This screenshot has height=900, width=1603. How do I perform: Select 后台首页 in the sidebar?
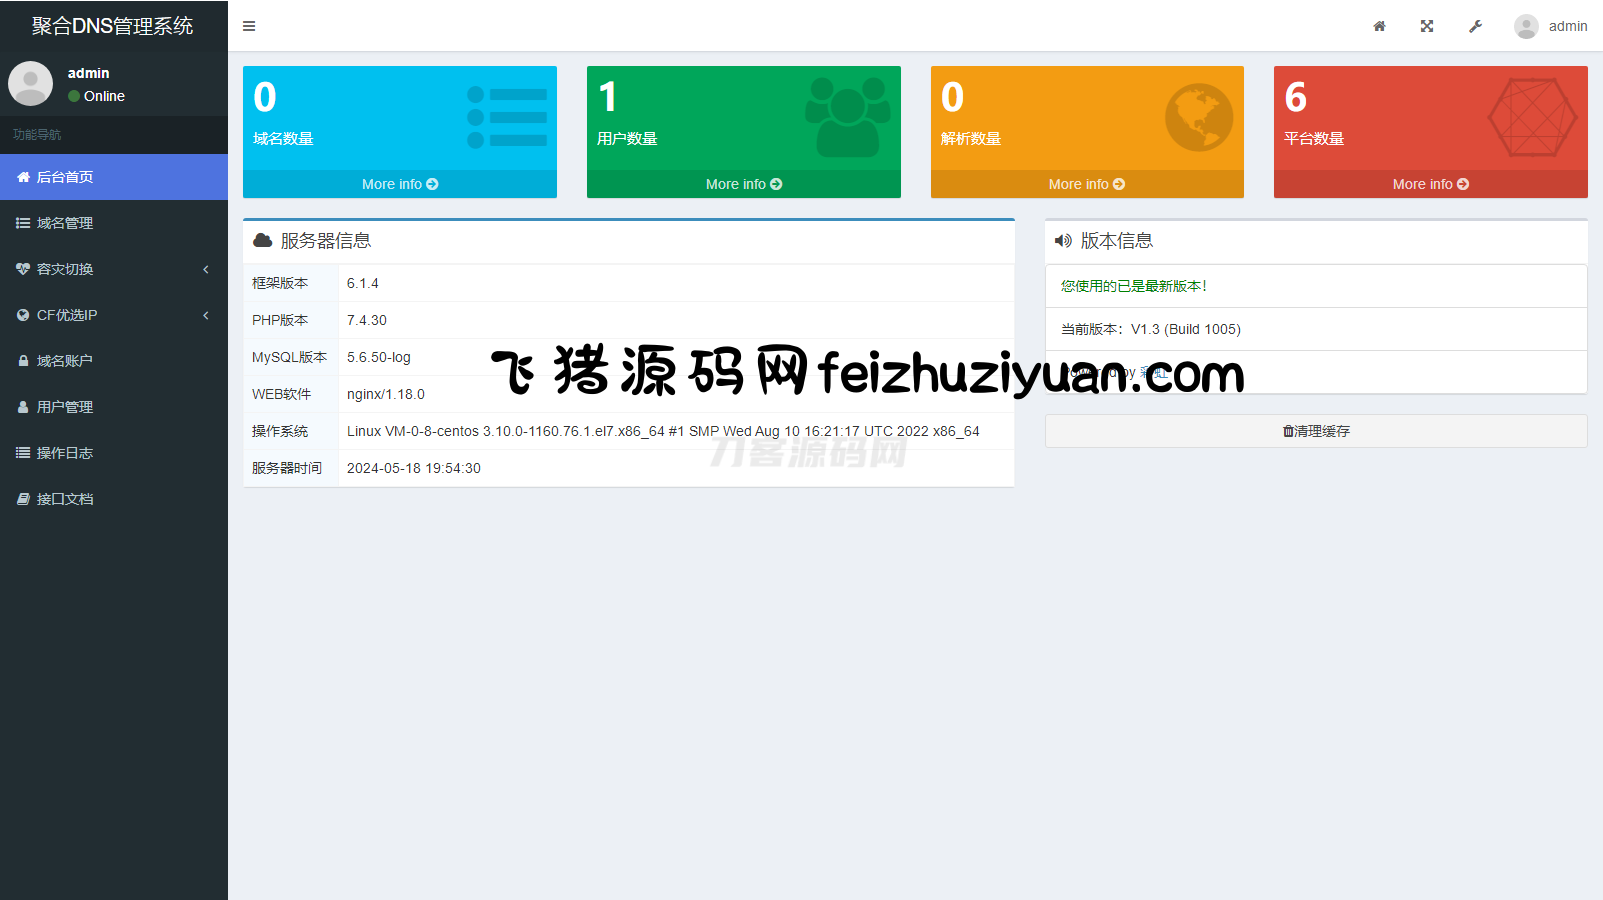[x=65, y=177]
